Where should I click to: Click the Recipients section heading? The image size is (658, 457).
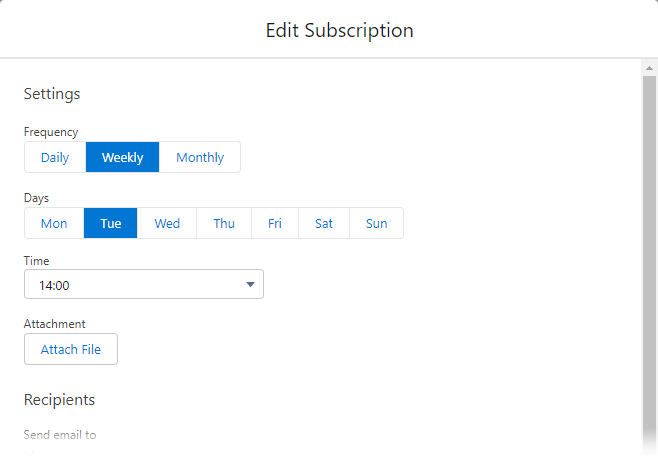pyautogui.click(x=59, y=400)
